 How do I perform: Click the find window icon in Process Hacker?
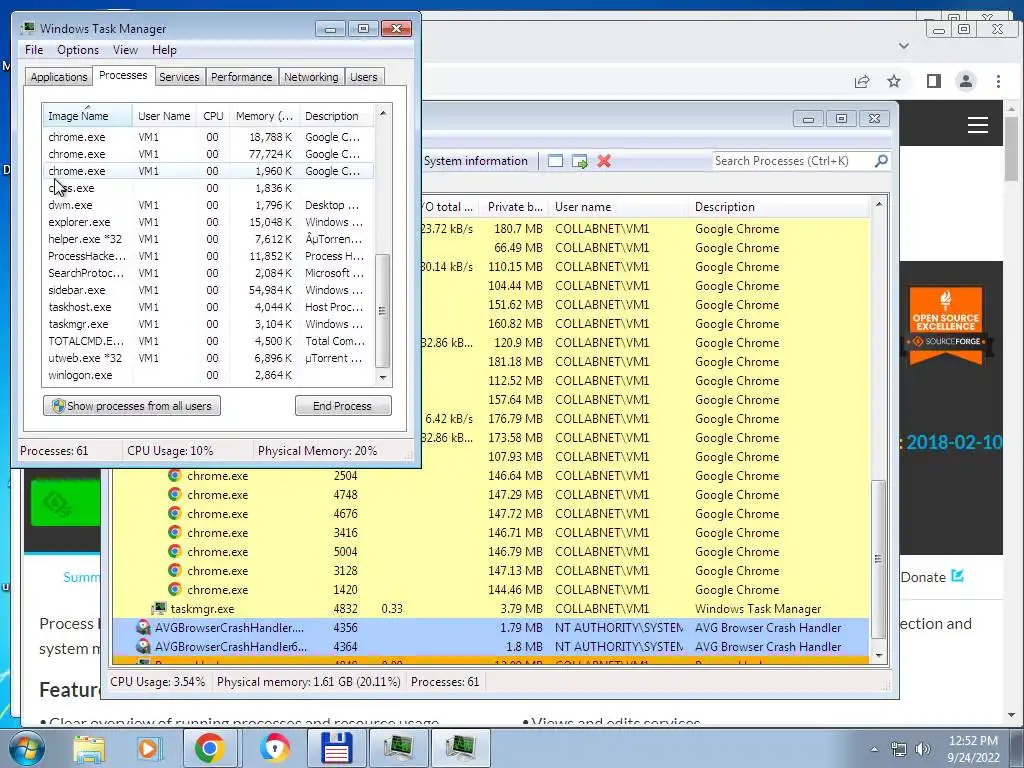[555, 161]
